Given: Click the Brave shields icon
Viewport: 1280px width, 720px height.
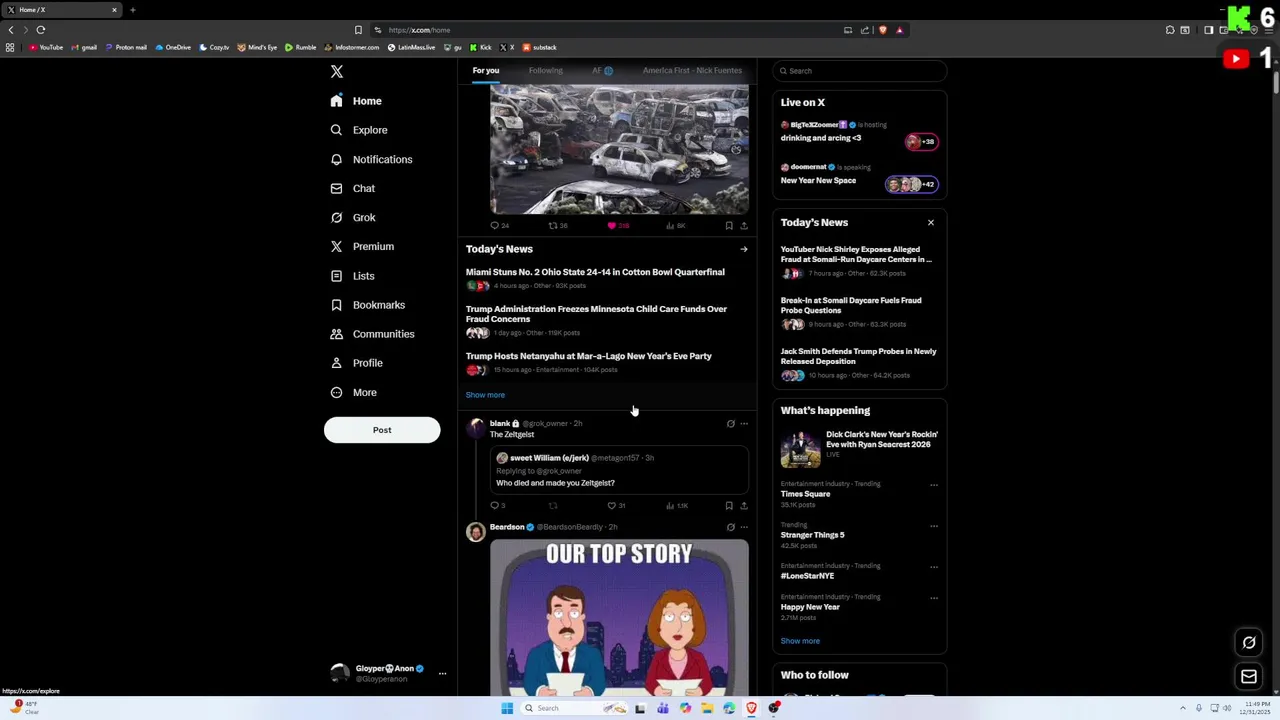Looking at the screenshot, I should click(883, 30).
